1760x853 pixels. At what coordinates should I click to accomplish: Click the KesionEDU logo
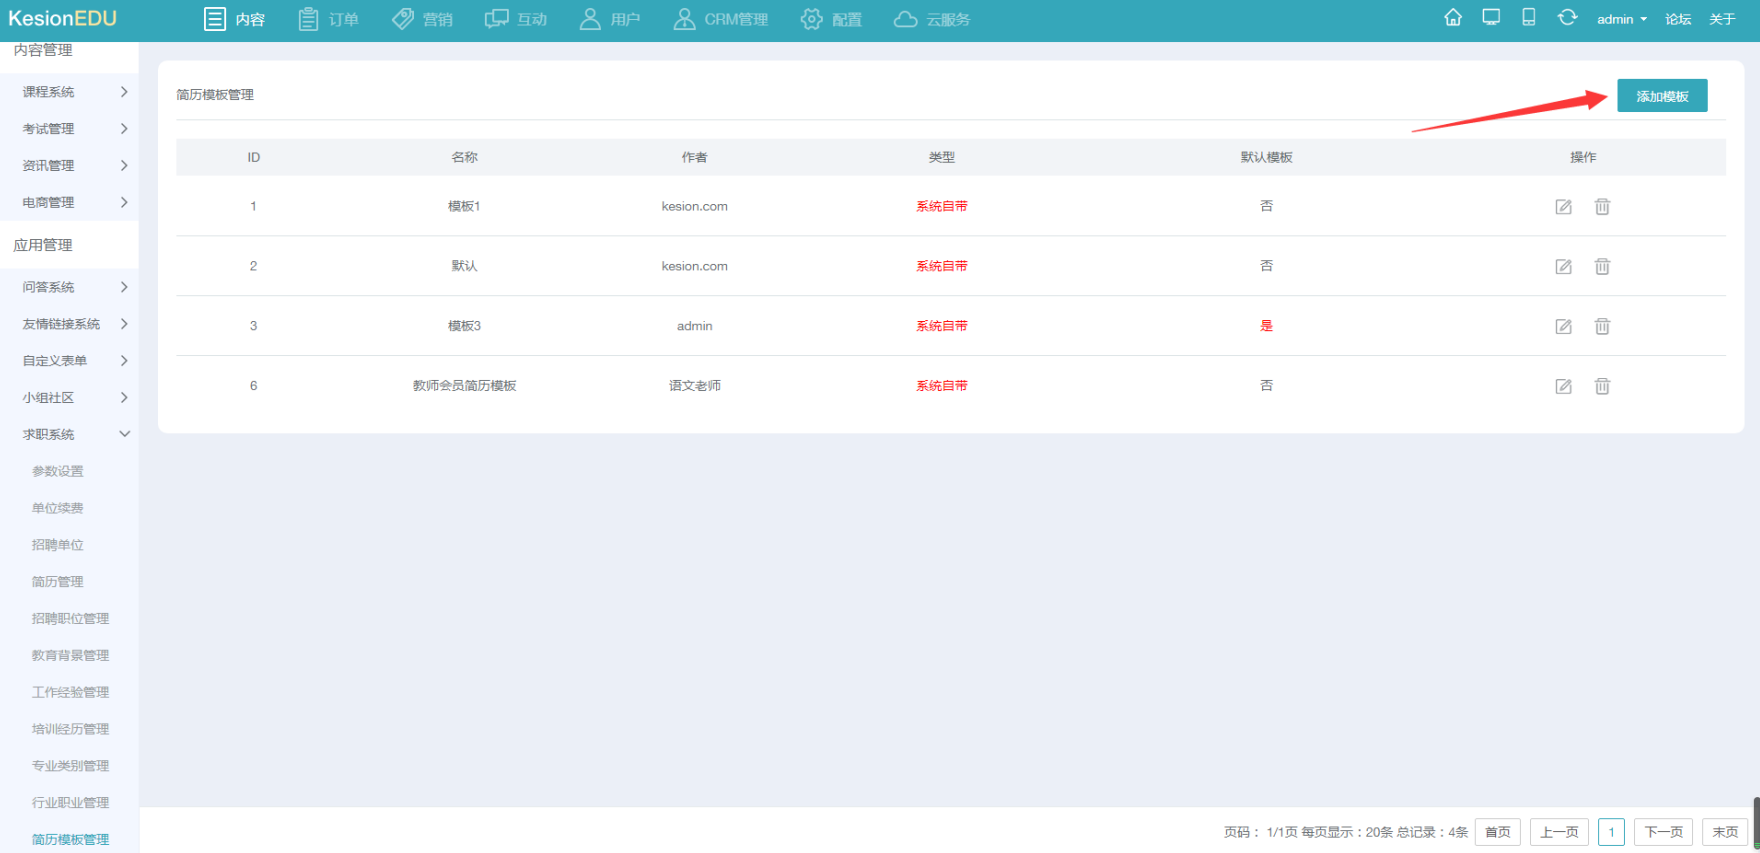[62, 18]
